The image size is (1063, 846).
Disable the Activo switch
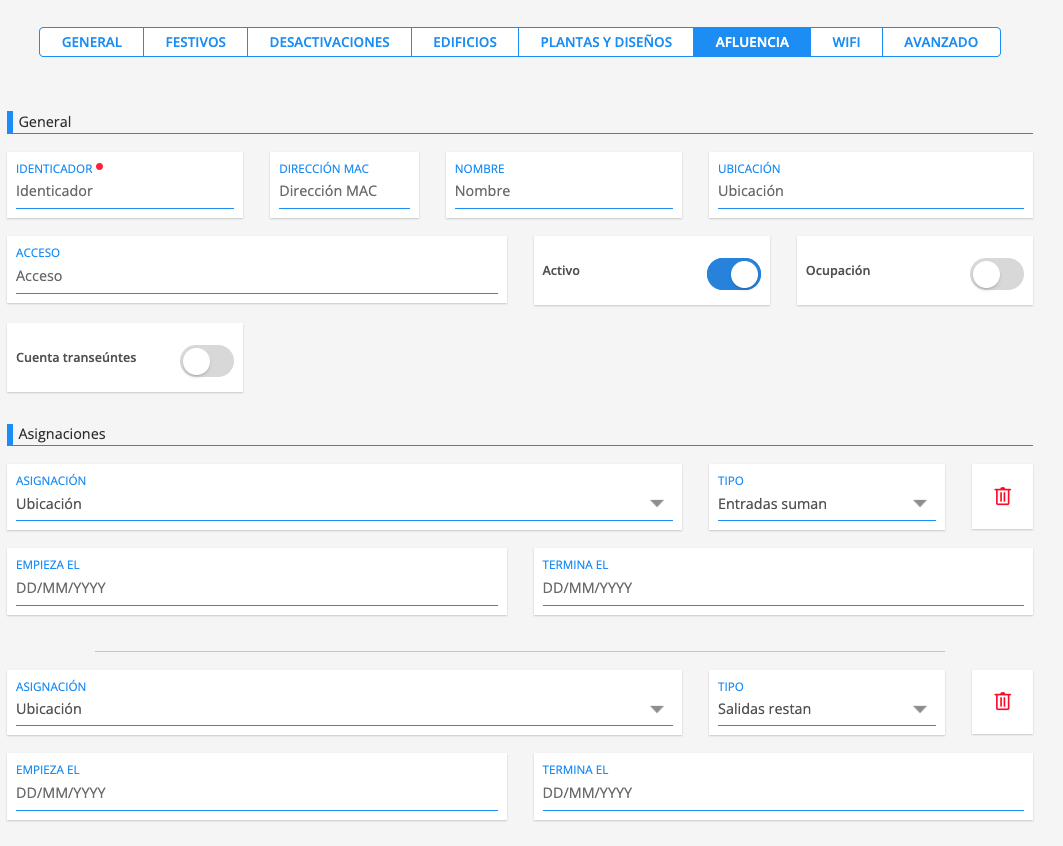coord(734,275)
